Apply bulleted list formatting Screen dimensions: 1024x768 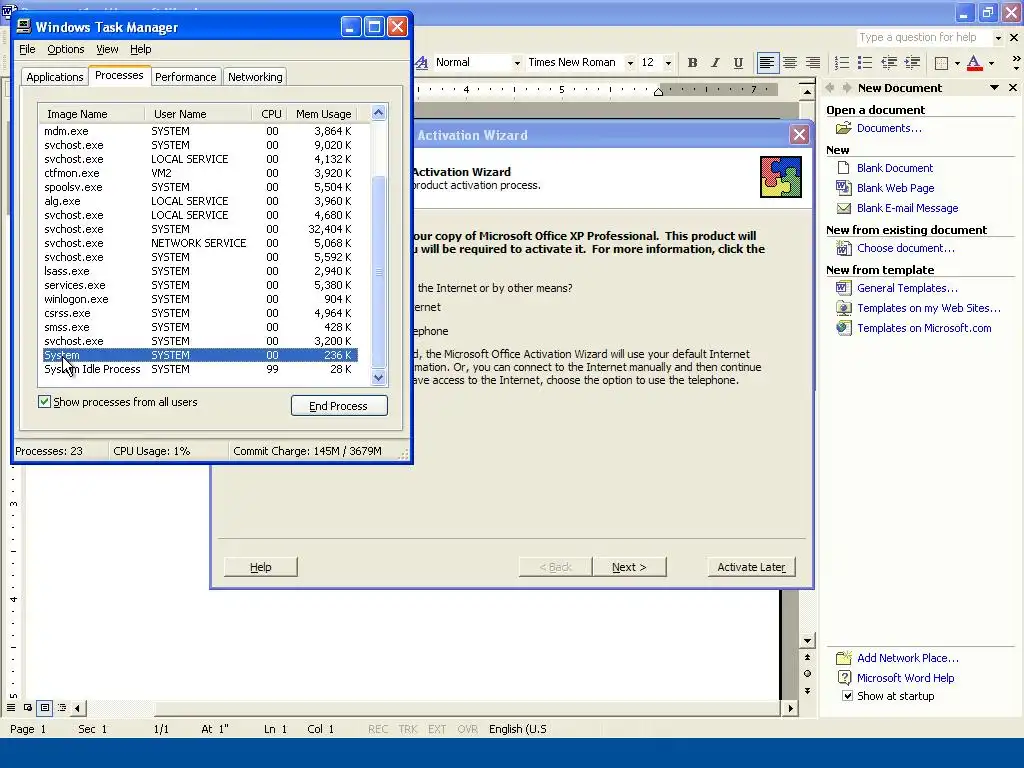pyautogui.click(x=865, y=63)
